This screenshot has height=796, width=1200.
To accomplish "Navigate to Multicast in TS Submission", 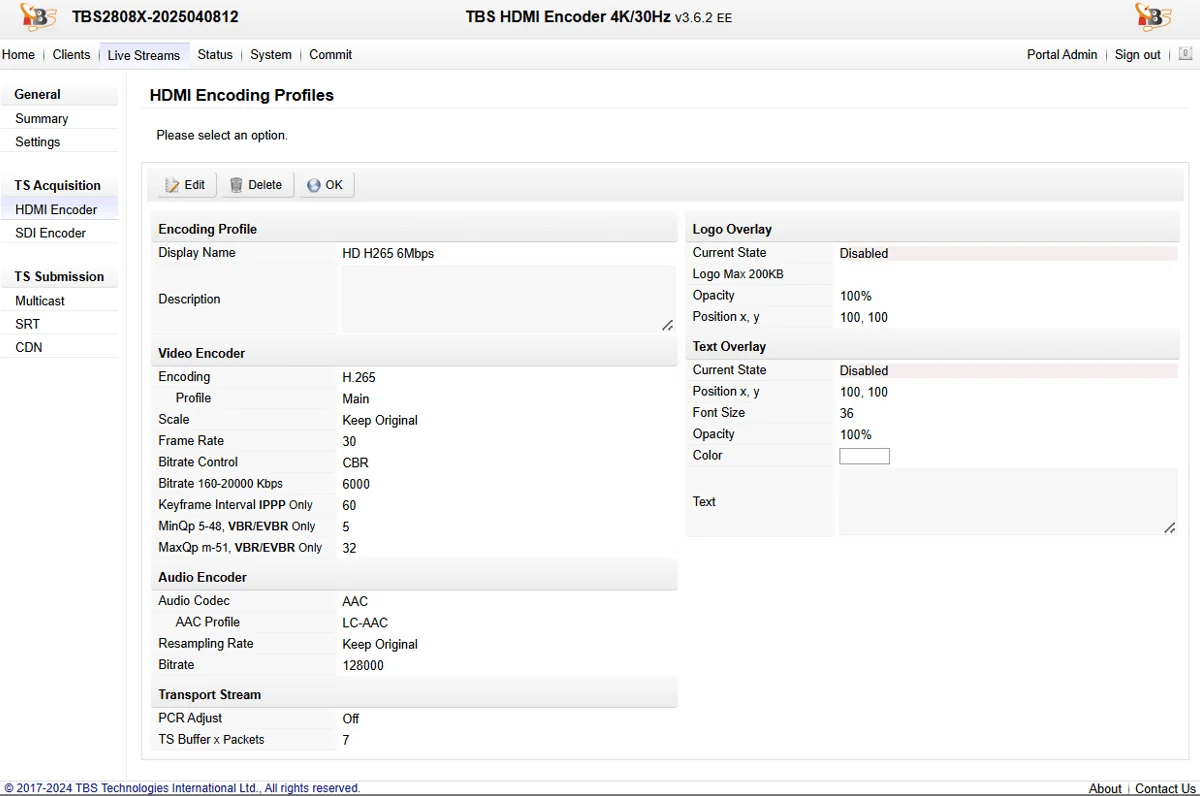I will 40,301.
